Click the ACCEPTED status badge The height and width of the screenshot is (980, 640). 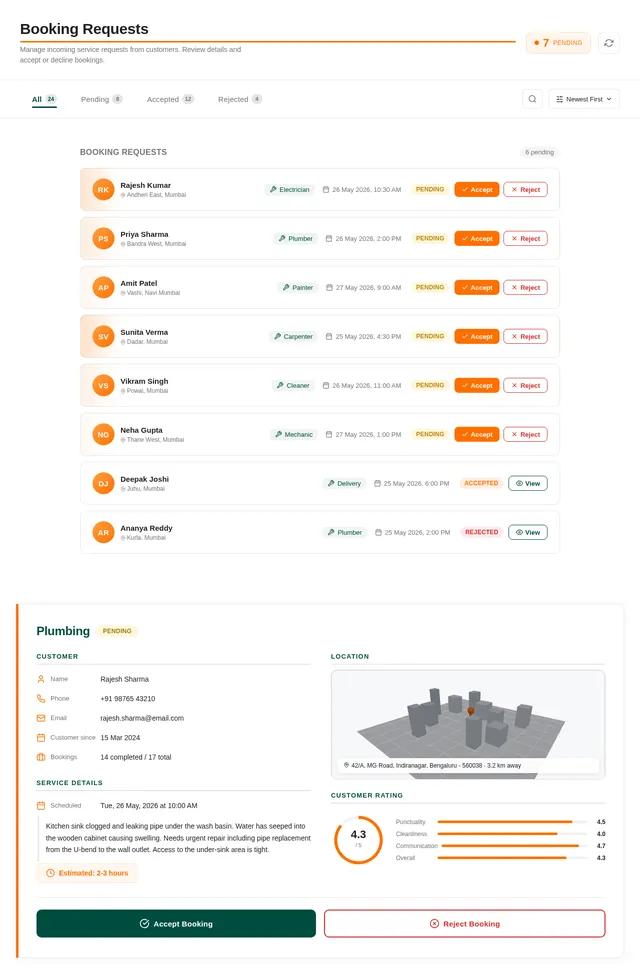click(x=481, y=484)
